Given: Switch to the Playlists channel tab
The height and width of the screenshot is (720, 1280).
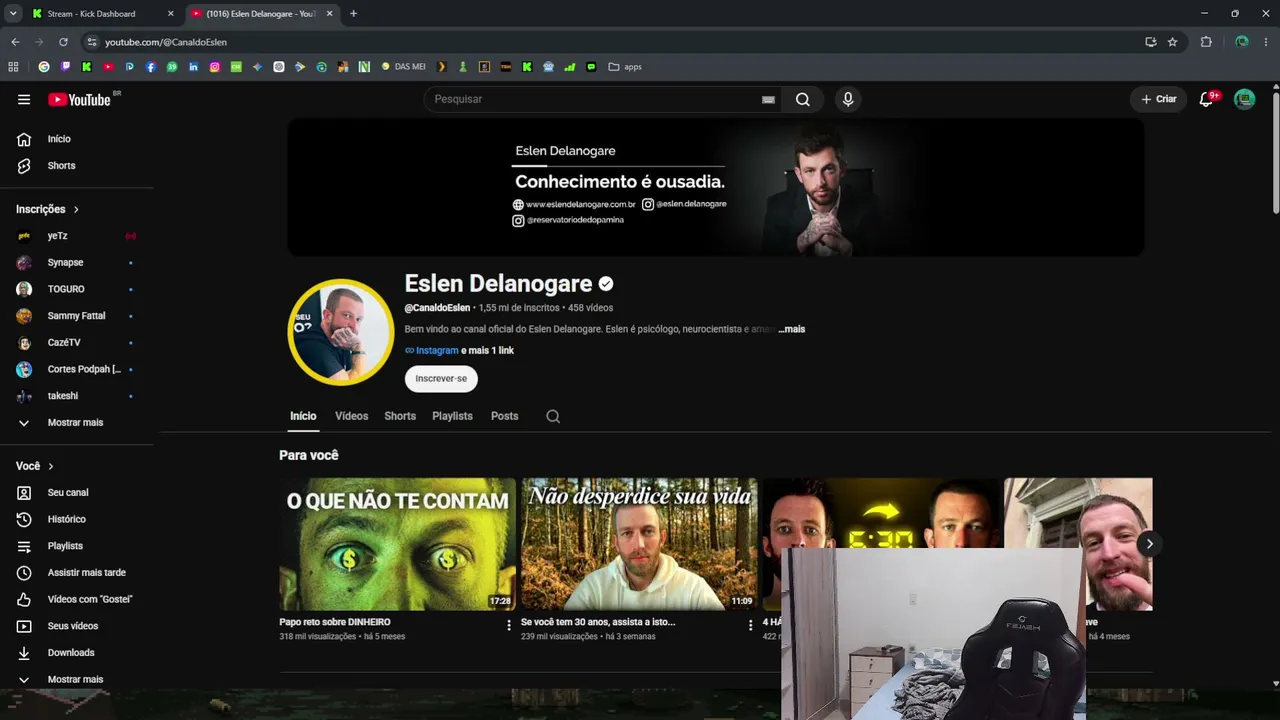Looking at the screenshot, I should pyautogui.click(x=452, y=416).
